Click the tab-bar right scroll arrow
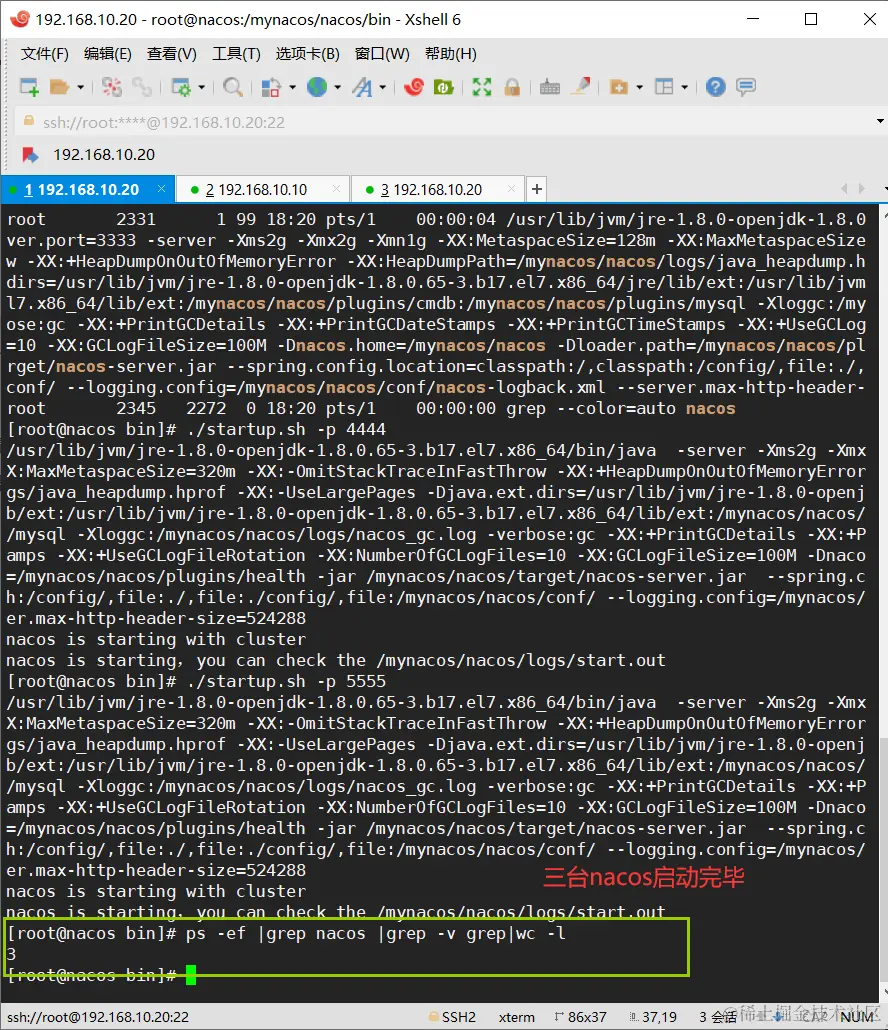This screenshot has width=888, height=1030. coord(862,189)
